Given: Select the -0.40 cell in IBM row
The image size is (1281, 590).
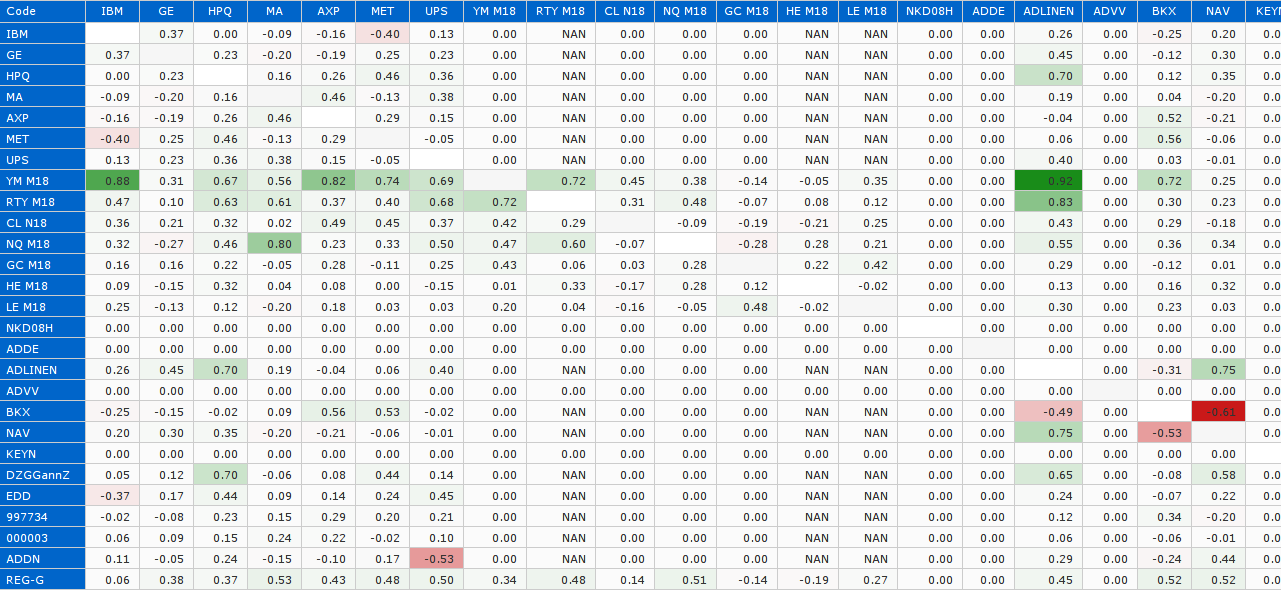Looking at the screenshot, I should point(382,34).
